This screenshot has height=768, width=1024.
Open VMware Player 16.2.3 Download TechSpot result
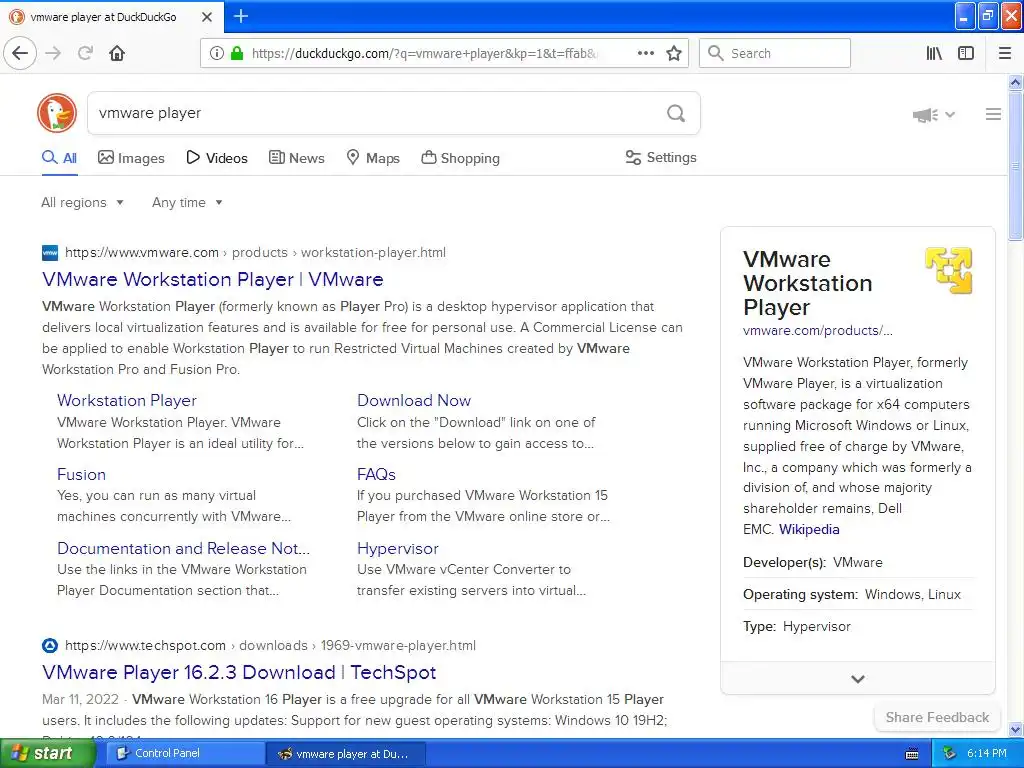[239, 673]
